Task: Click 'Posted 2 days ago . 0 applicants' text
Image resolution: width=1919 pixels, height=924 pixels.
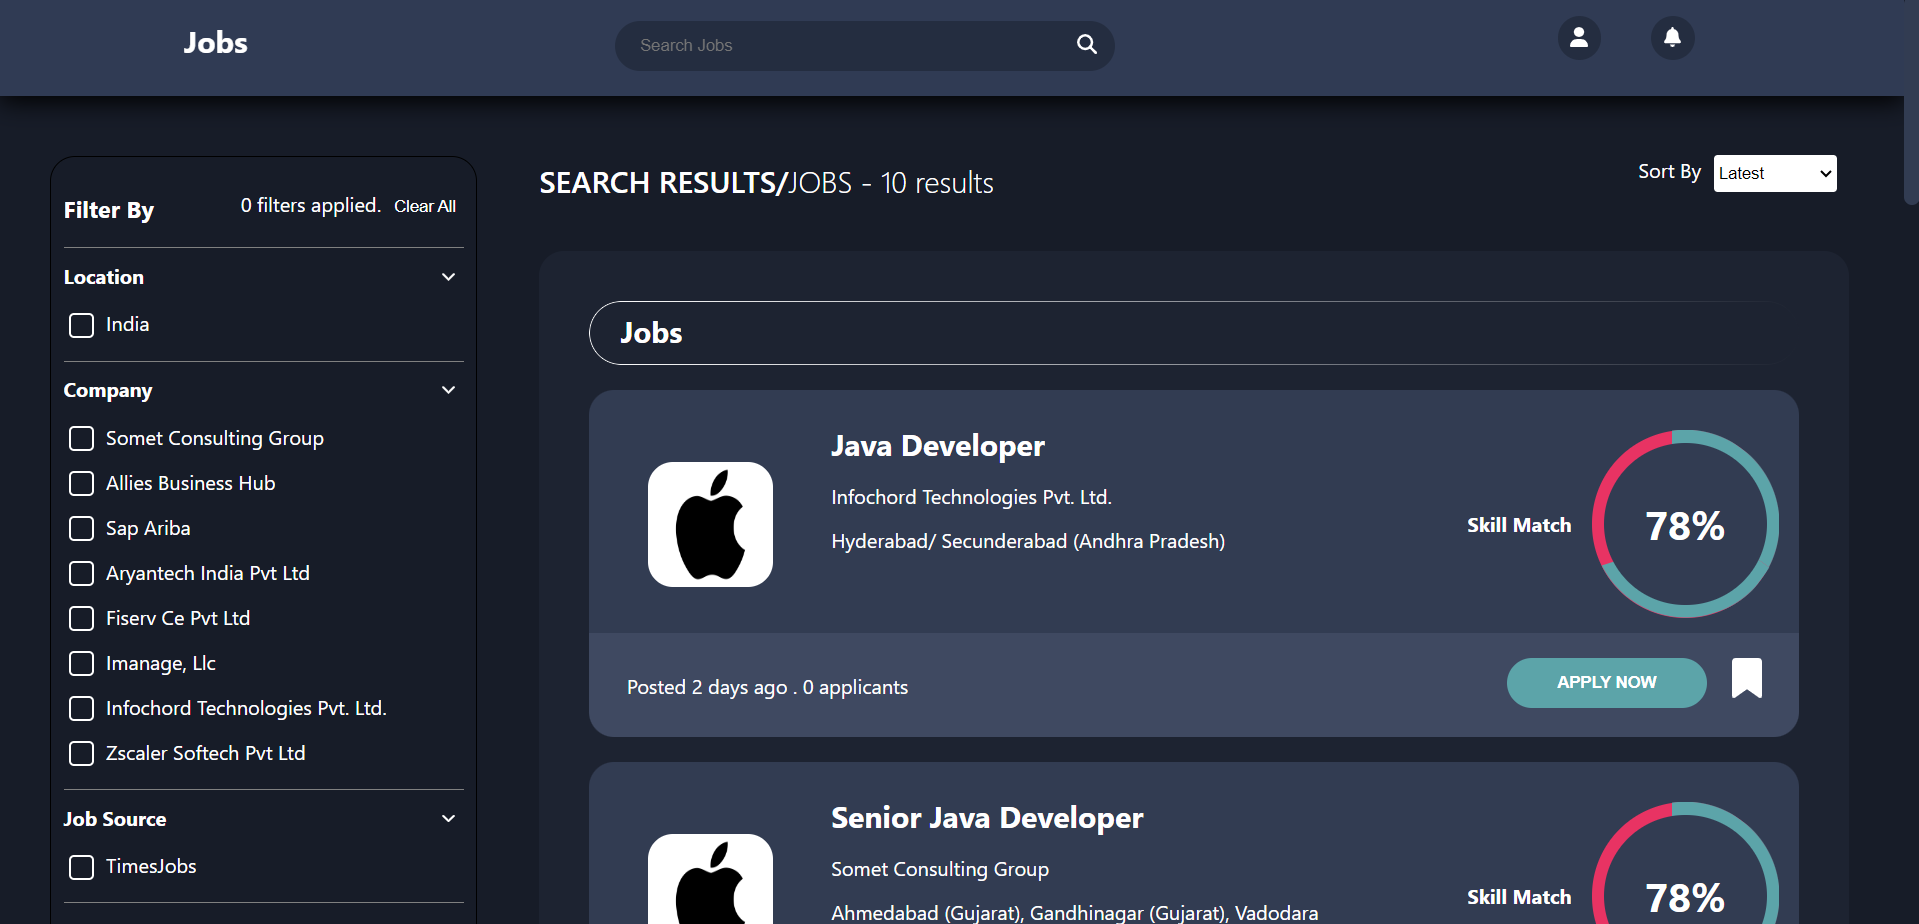Action: [x=767, y=687]
